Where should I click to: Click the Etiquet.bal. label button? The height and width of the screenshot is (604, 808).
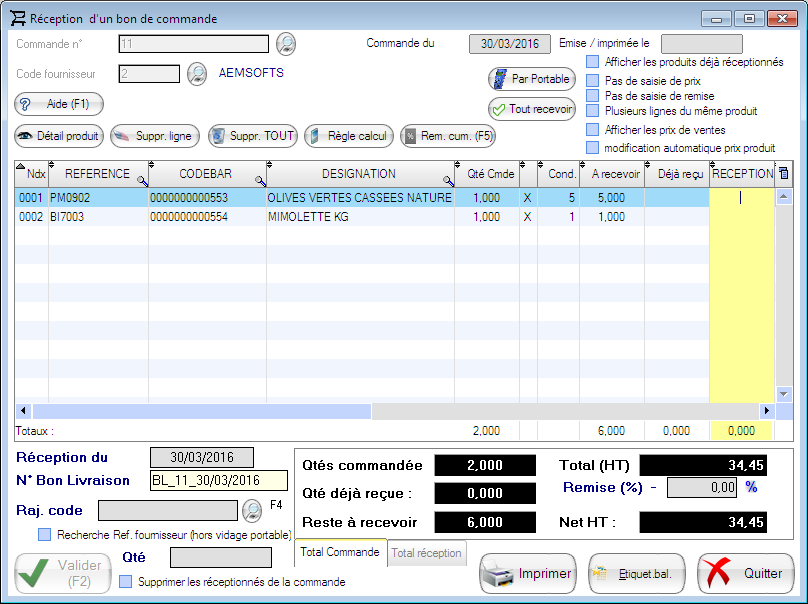click(x=635, y=574)
